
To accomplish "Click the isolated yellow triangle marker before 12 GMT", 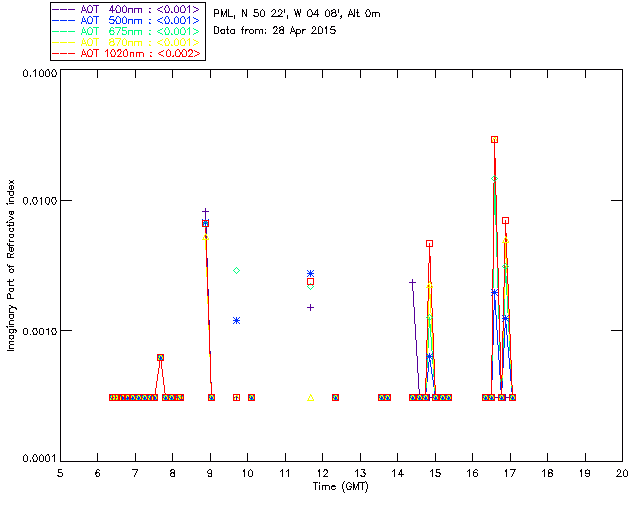I will pos(311,398).
